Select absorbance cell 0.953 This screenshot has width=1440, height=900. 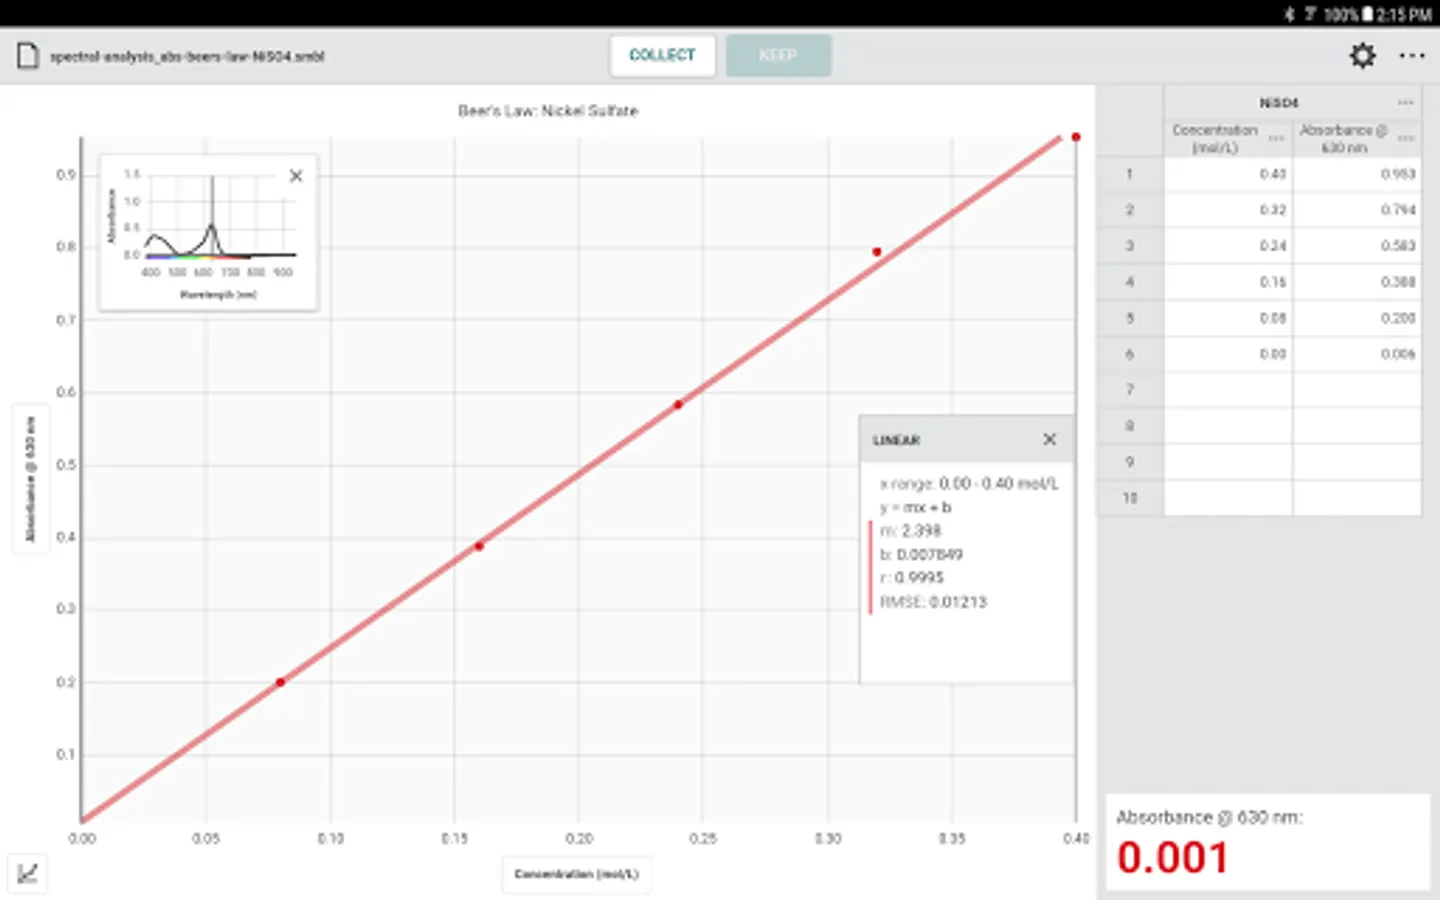pyautogui.click(x=1357, y=174)
